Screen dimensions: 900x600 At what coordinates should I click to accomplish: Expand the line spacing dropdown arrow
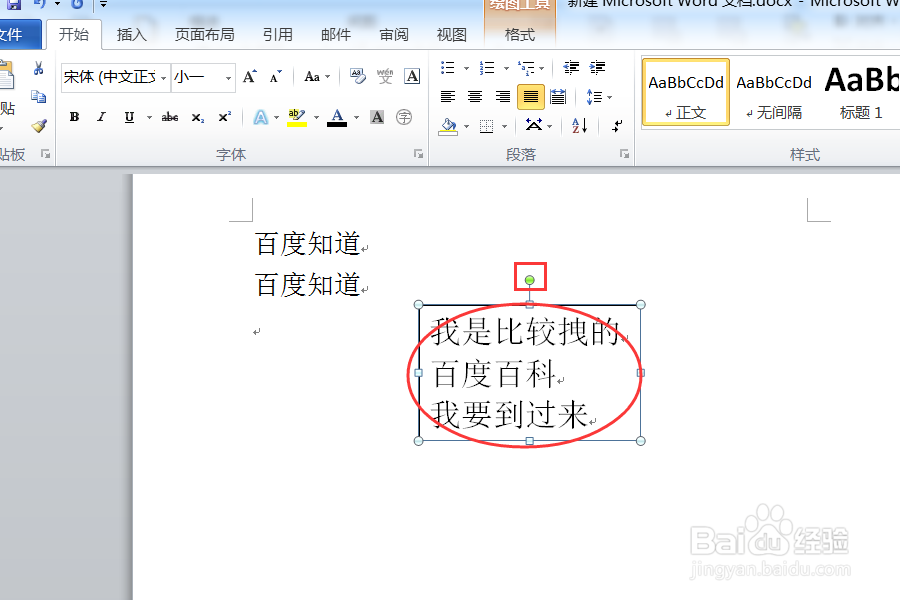pos(610,97)
